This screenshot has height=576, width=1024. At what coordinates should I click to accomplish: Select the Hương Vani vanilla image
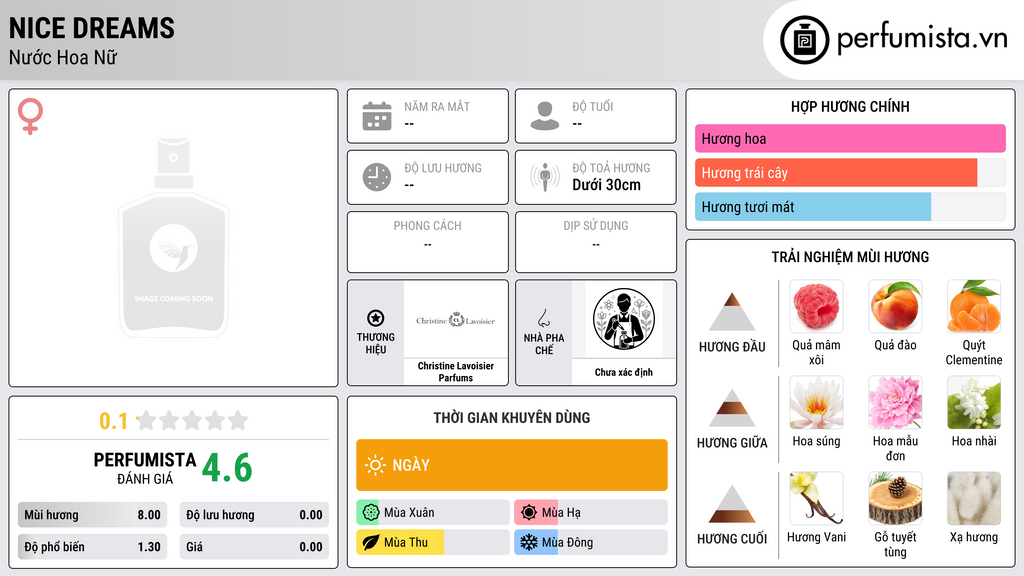[816, 498]
